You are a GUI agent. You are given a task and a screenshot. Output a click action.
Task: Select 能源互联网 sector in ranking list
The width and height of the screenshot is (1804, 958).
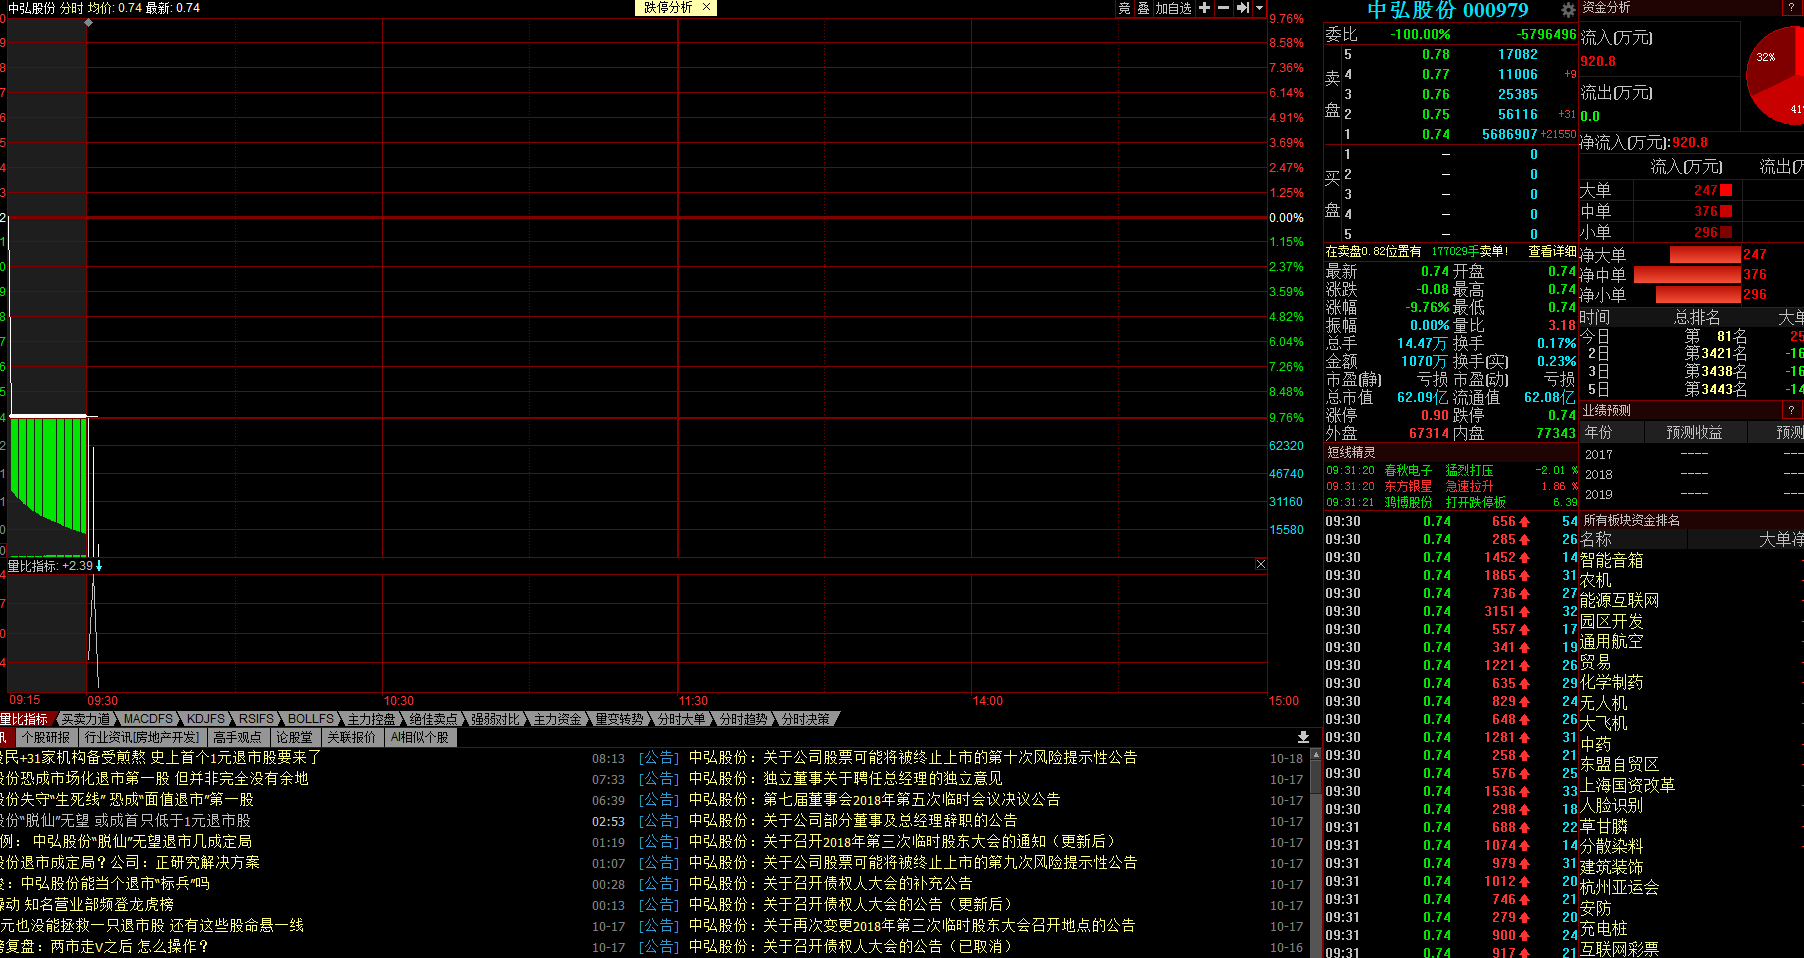click(x=1620, y=601)
